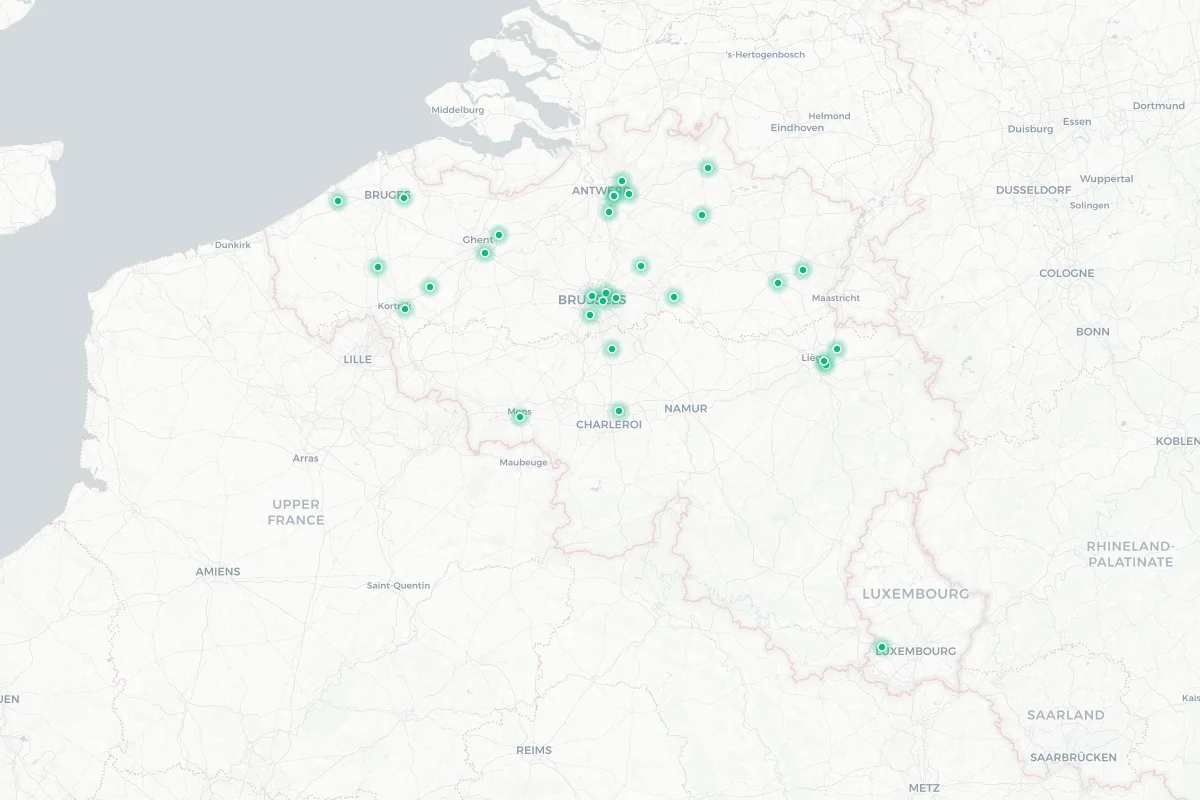
Task: Click the Maubeuge label
Action: click(524, 462)
